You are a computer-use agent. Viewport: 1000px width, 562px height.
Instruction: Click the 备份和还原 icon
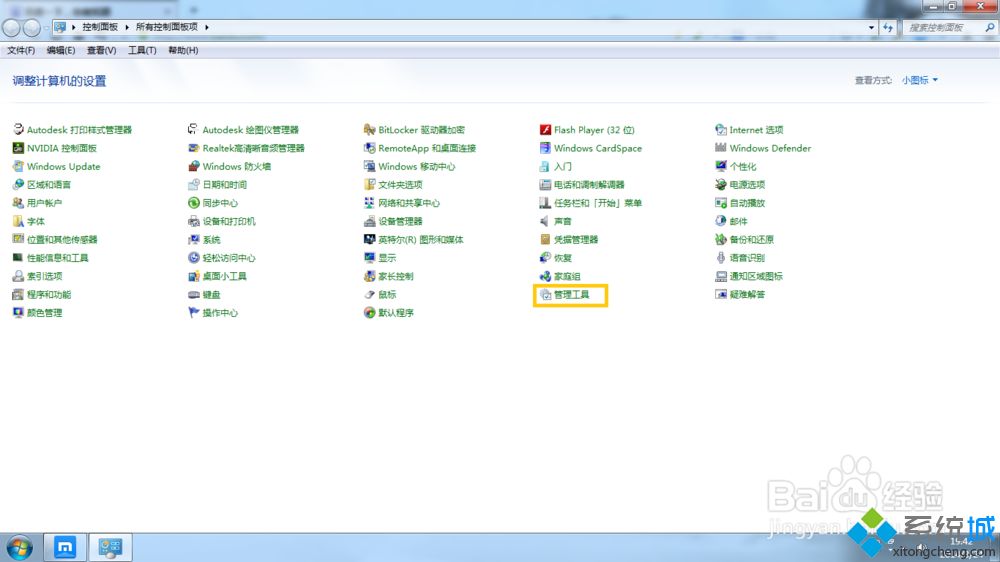pyautogui.click(x=721, y=240)
